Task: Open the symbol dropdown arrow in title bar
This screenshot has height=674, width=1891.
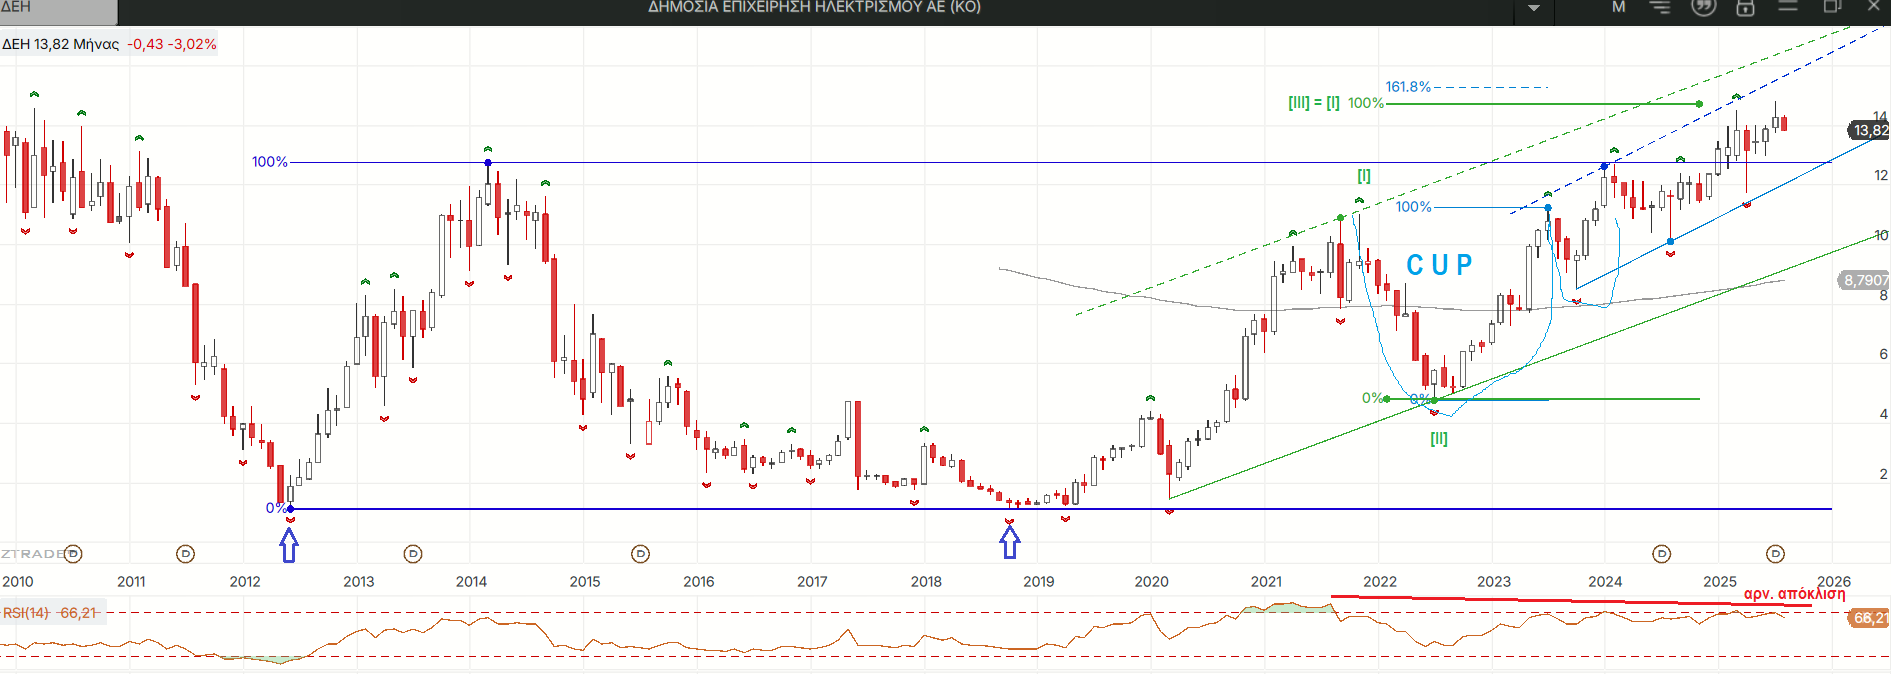Action: (x=1533, y=8)
